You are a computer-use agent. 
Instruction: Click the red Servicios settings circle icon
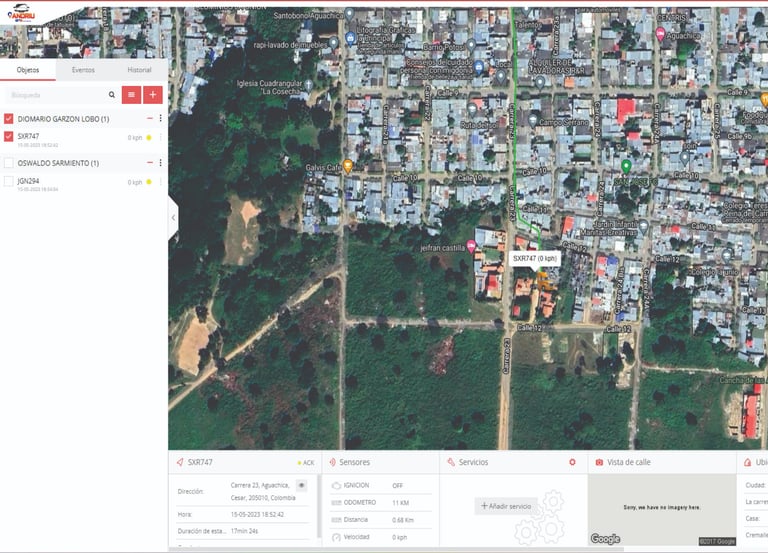572,462
